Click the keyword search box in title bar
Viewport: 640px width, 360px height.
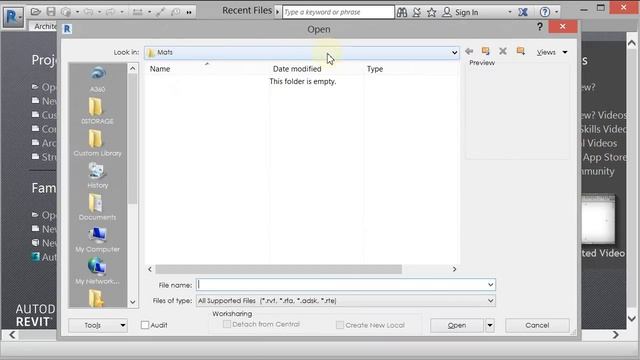(338, 12)
